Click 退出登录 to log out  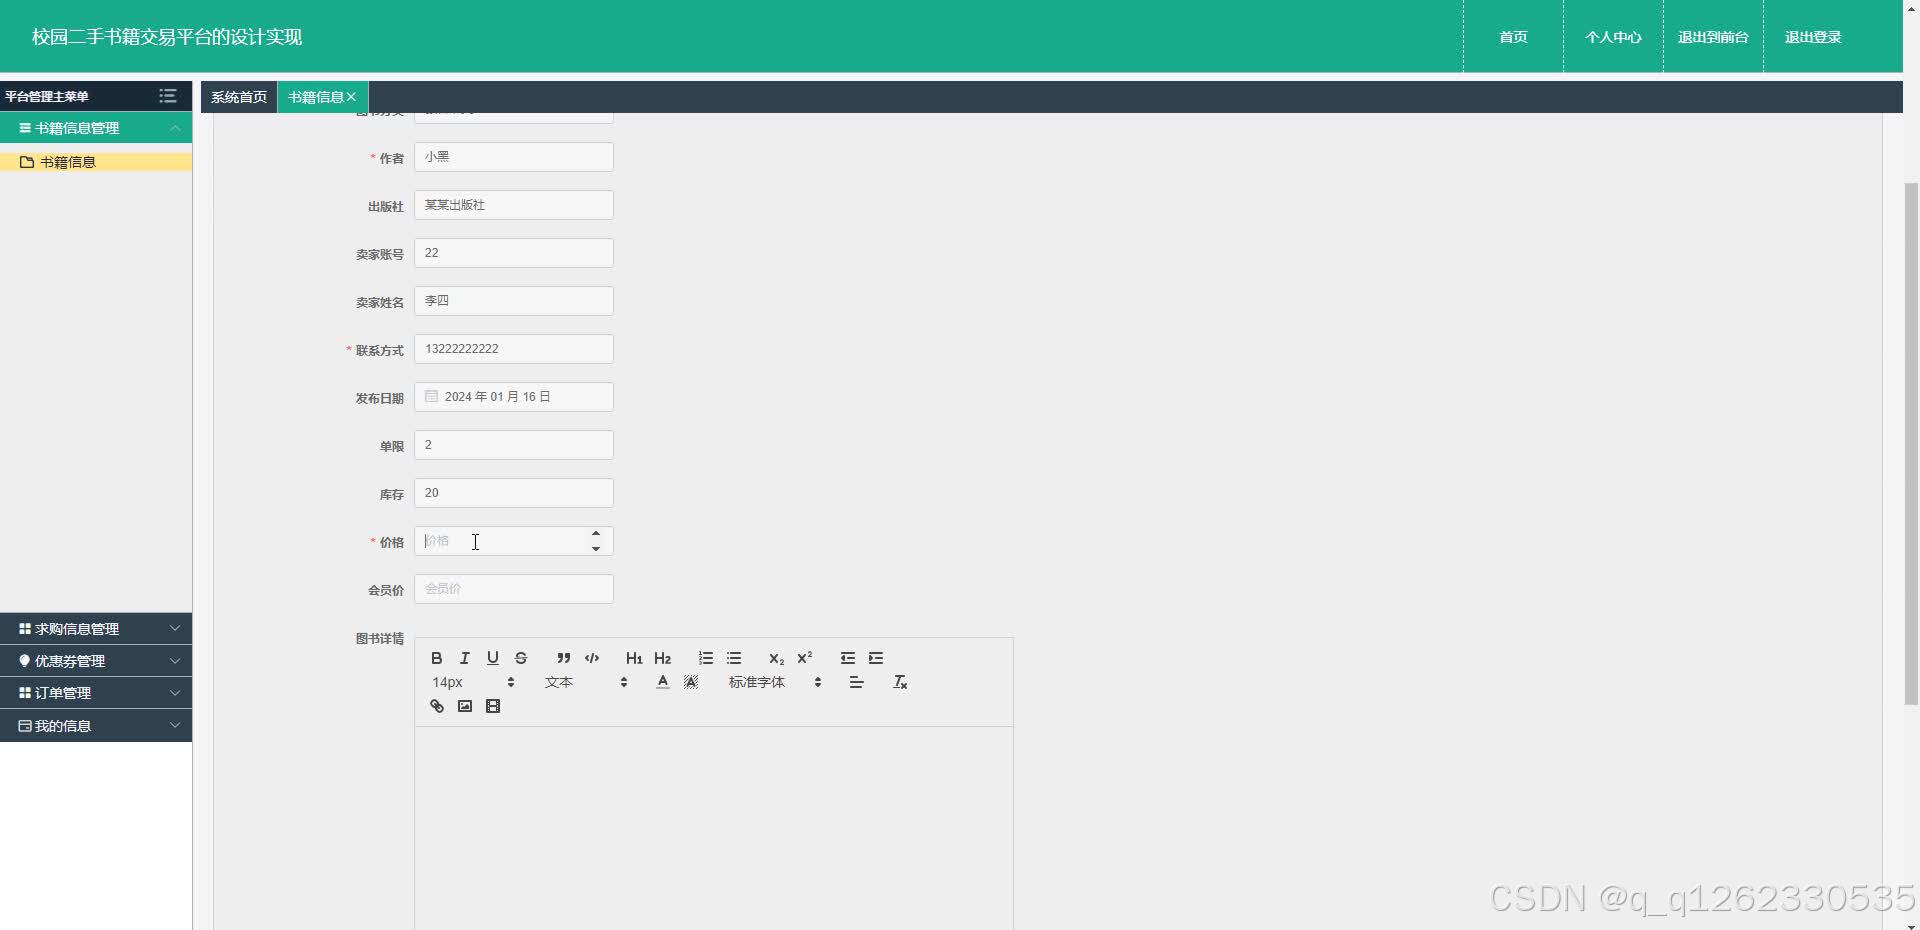(x=1813, y=37)
